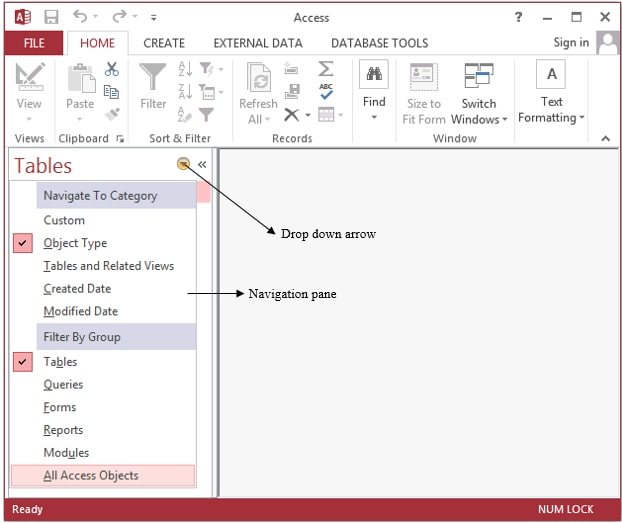Click the Cut scissors icon
Screen dimensions: 622x523
tap(111, 69)
